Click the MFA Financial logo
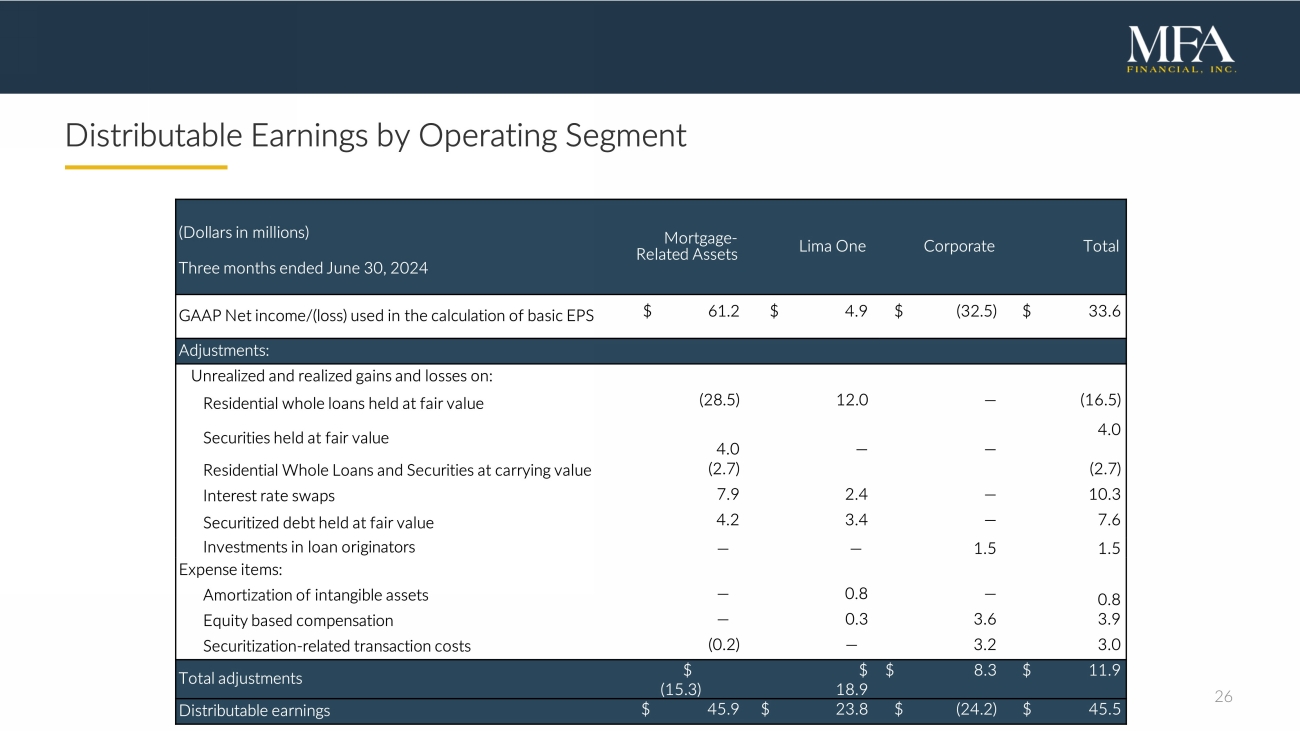Screen dimensions: 1300x731 [1181, 49]
